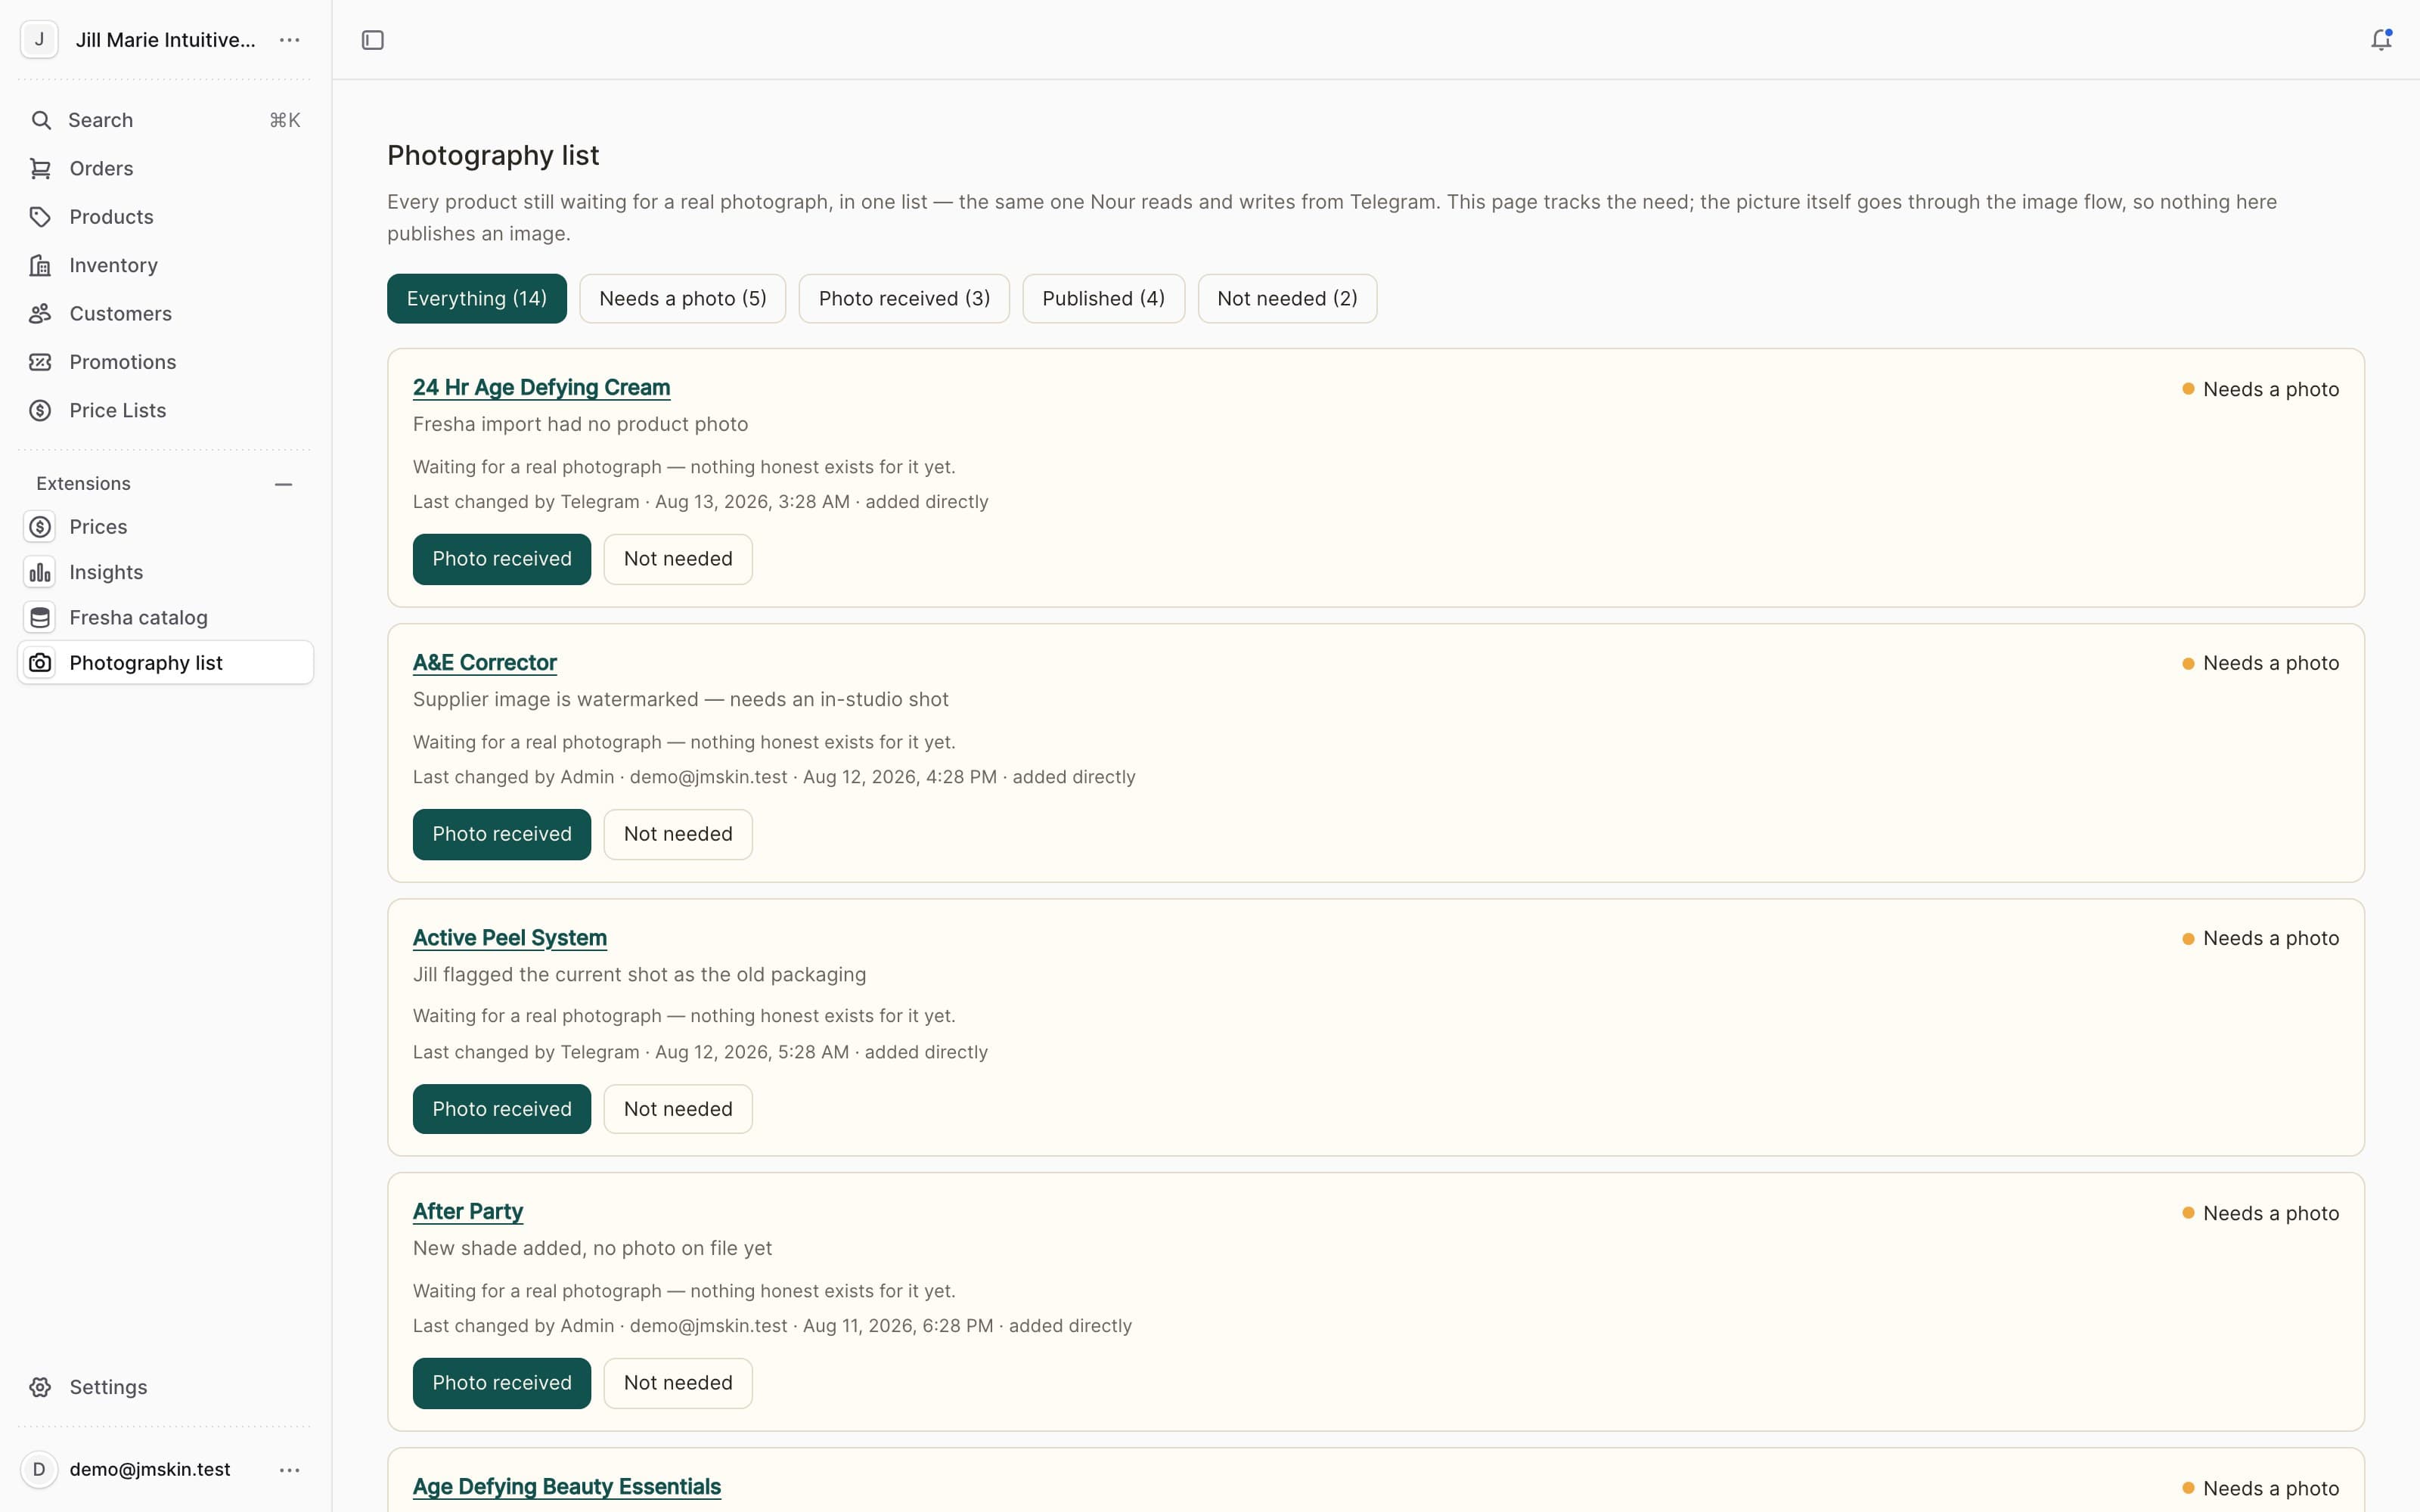This screenshot has height=1512, width=2420.
Task: Open the Prices extension
Action: click(x=98, y=527)
